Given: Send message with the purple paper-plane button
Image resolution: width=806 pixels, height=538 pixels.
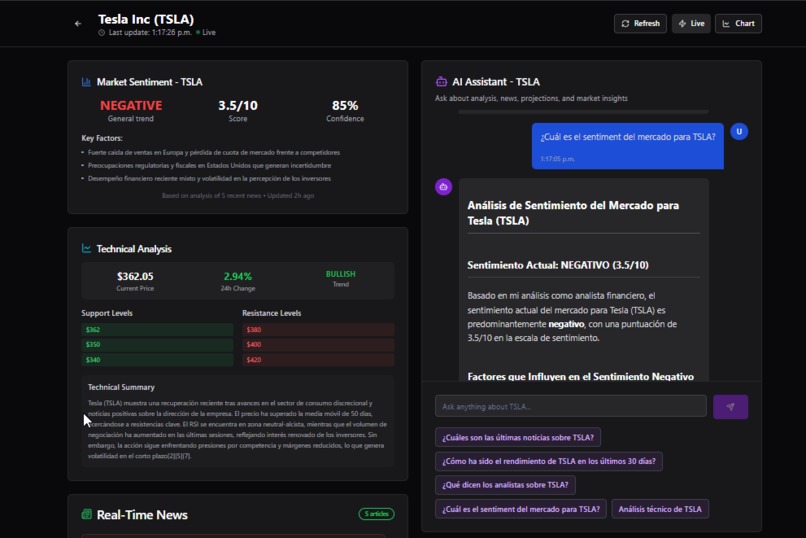Looking at the screenshot, I should click(730, 406).
